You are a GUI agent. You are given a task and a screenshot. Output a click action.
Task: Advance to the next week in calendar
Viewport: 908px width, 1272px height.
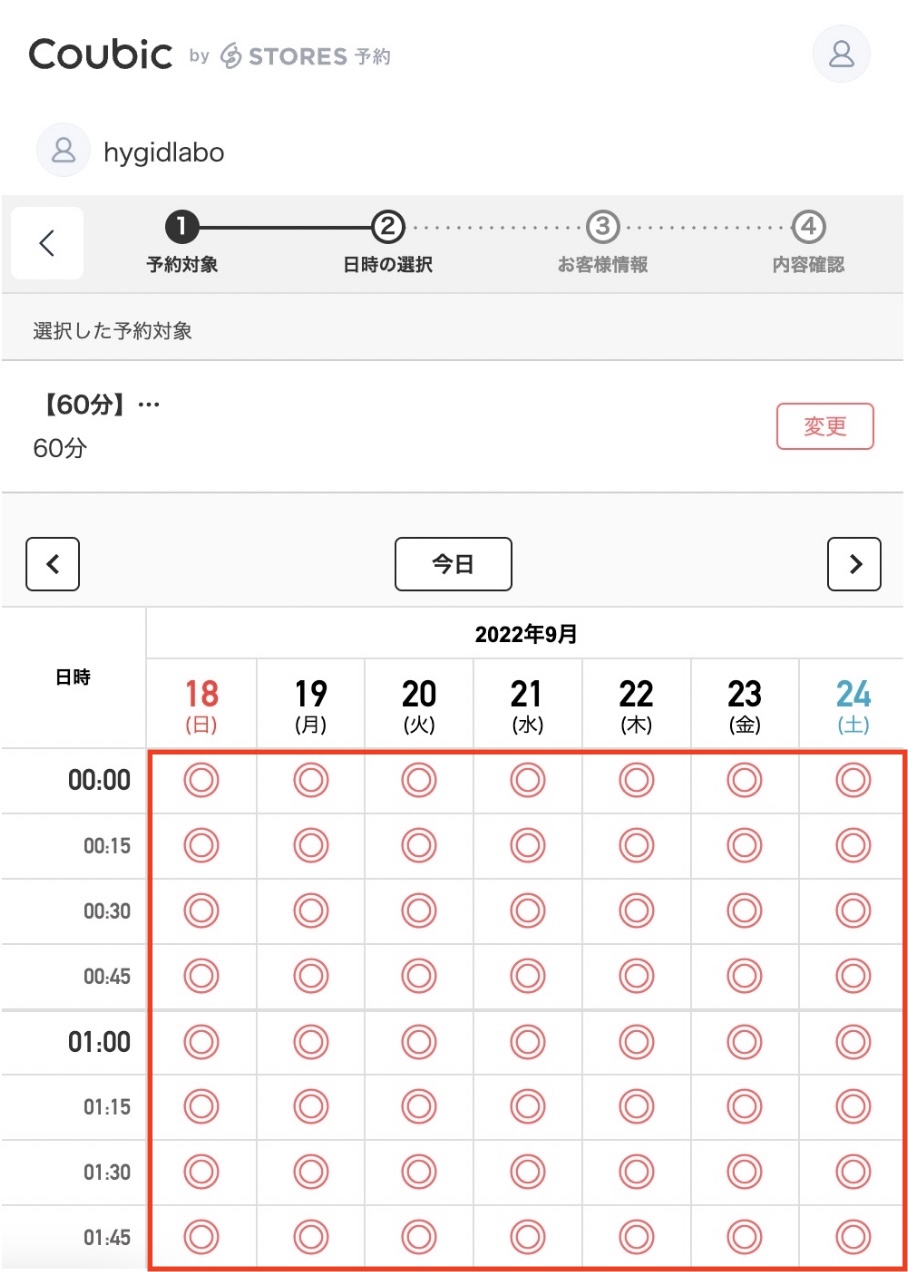pyautogui.click(x=853, y=564)
